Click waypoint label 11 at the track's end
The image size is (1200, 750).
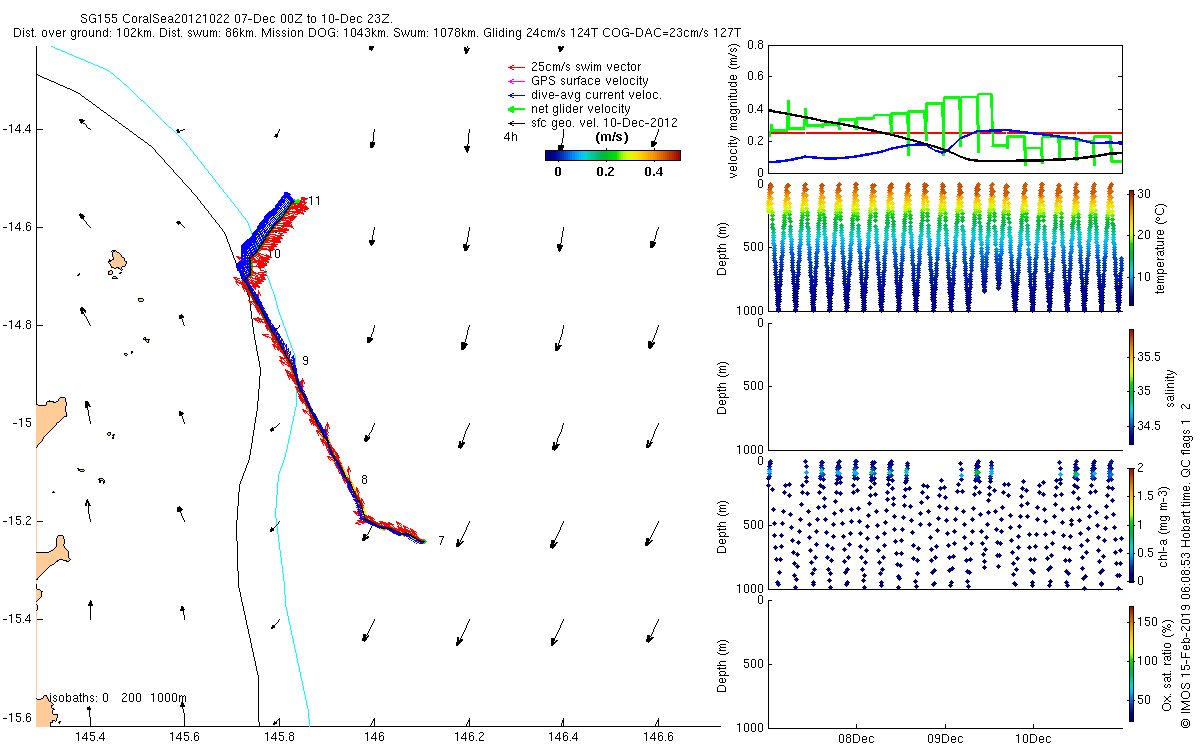point(314,201)
